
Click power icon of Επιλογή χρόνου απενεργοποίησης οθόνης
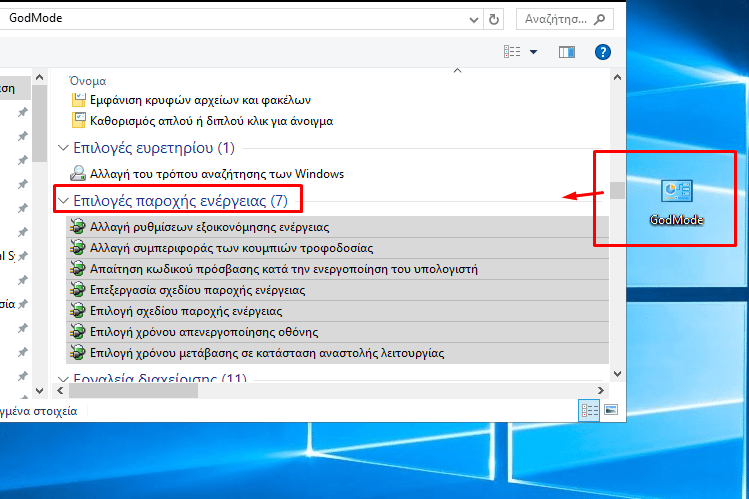[x=77, y=331]
